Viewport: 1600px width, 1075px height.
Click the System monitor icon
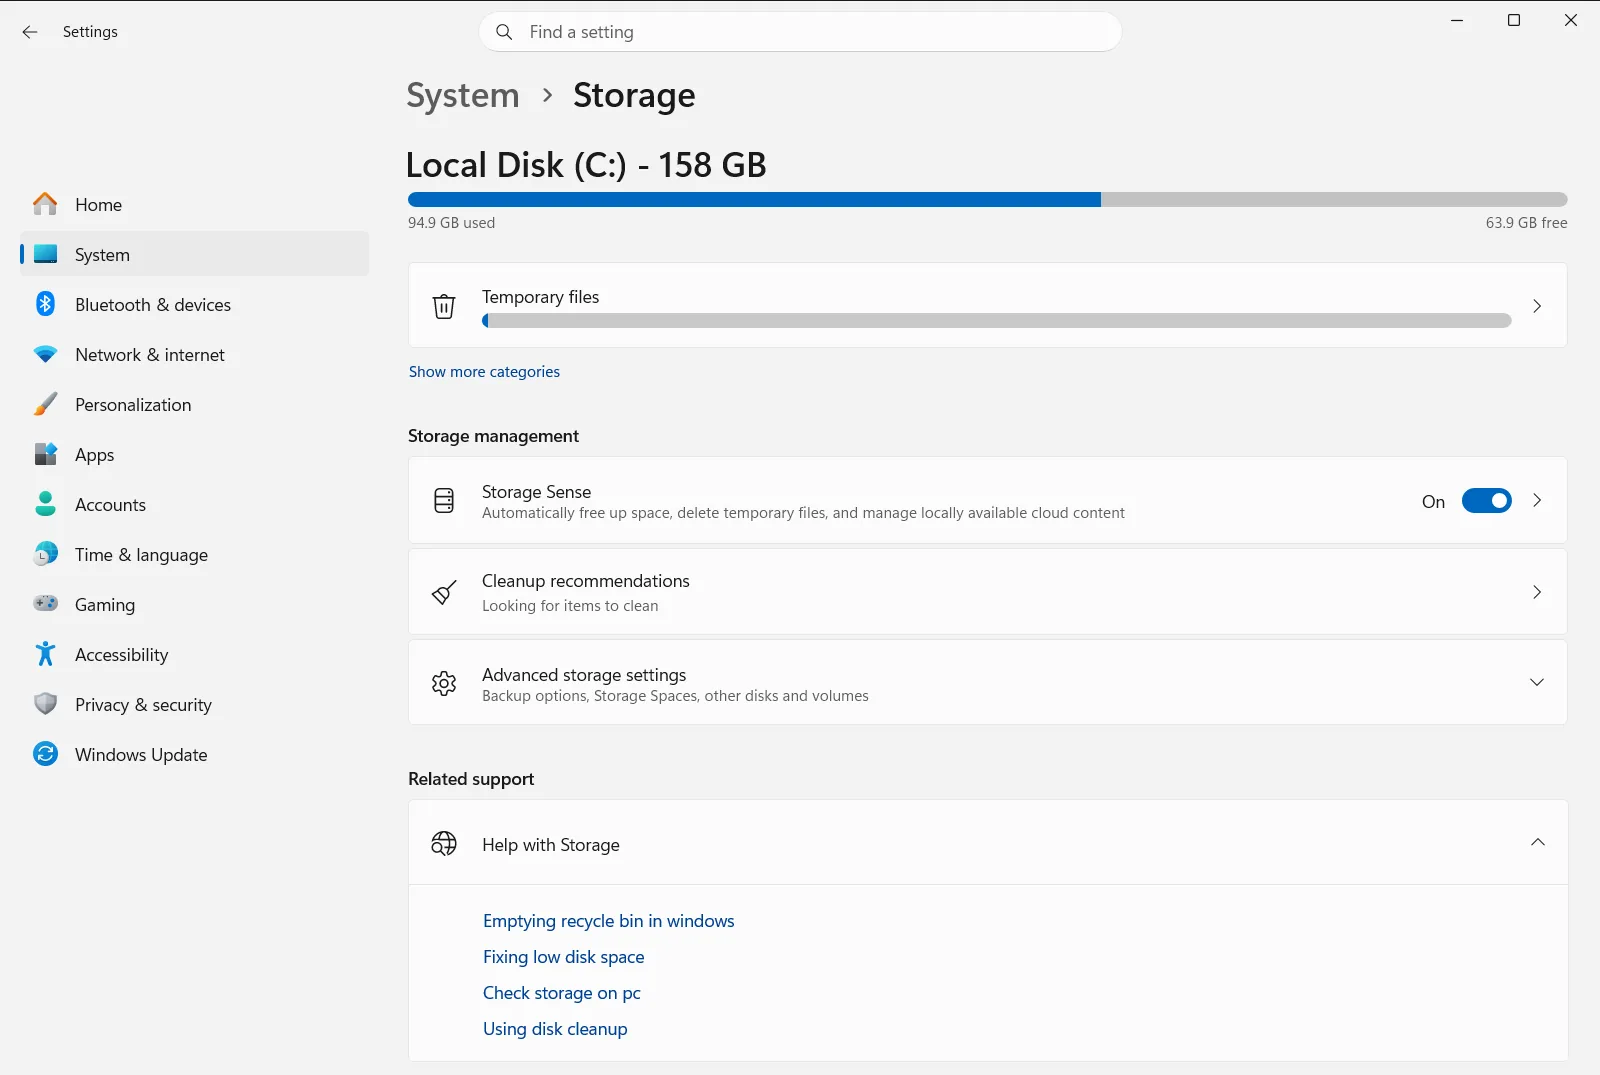[45, 254]
